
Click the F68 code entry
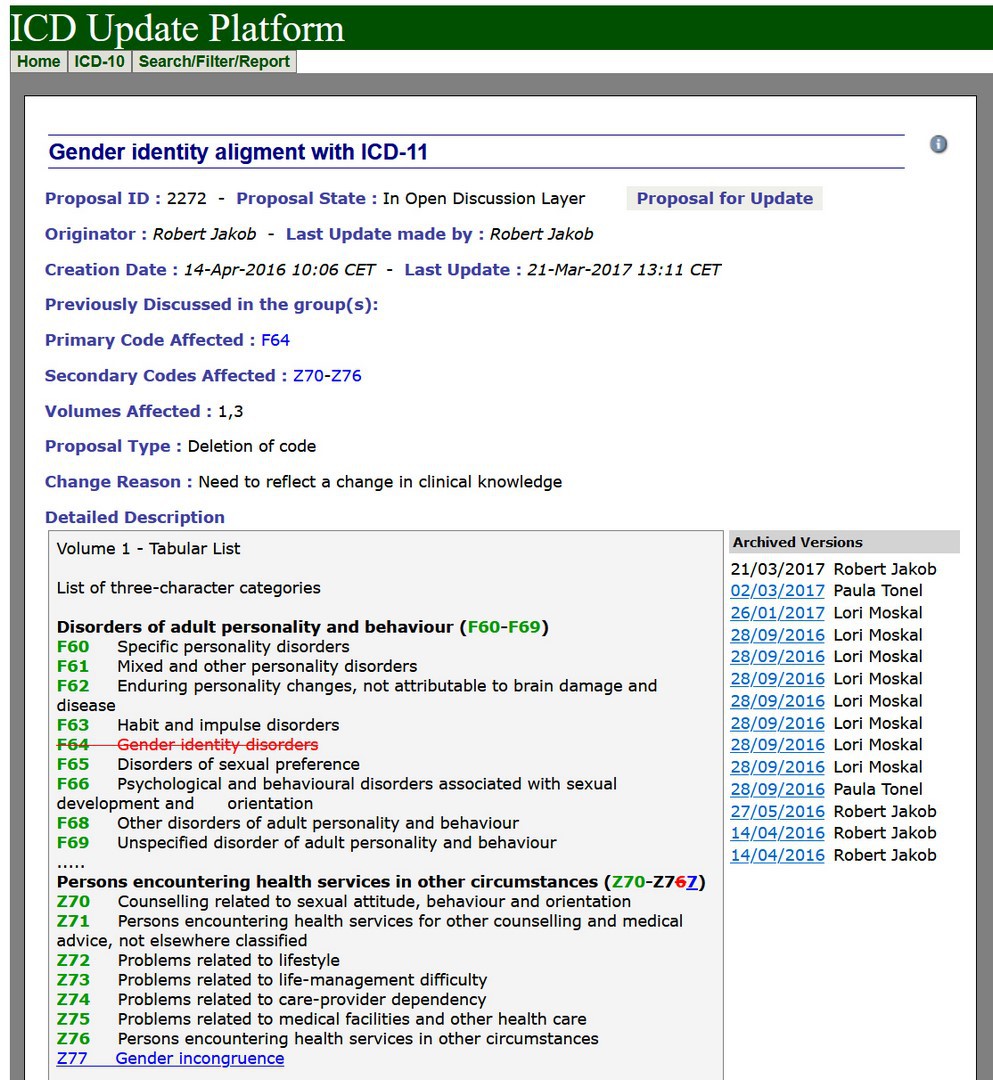(x=73, y=823)
